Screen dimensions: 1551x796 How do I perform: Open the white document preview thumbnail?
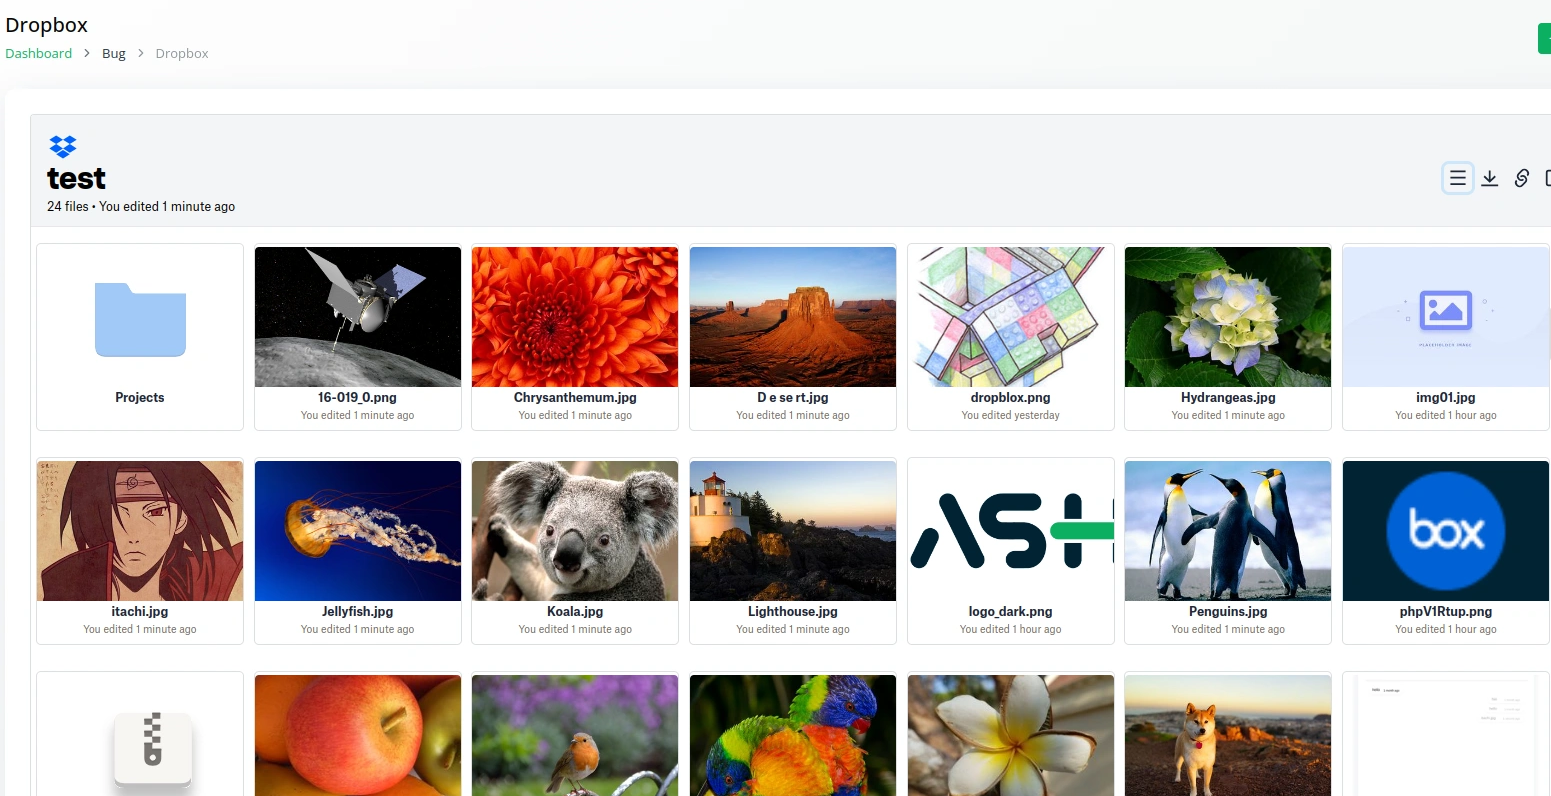pyautogui.click(x=1446, y=735)
